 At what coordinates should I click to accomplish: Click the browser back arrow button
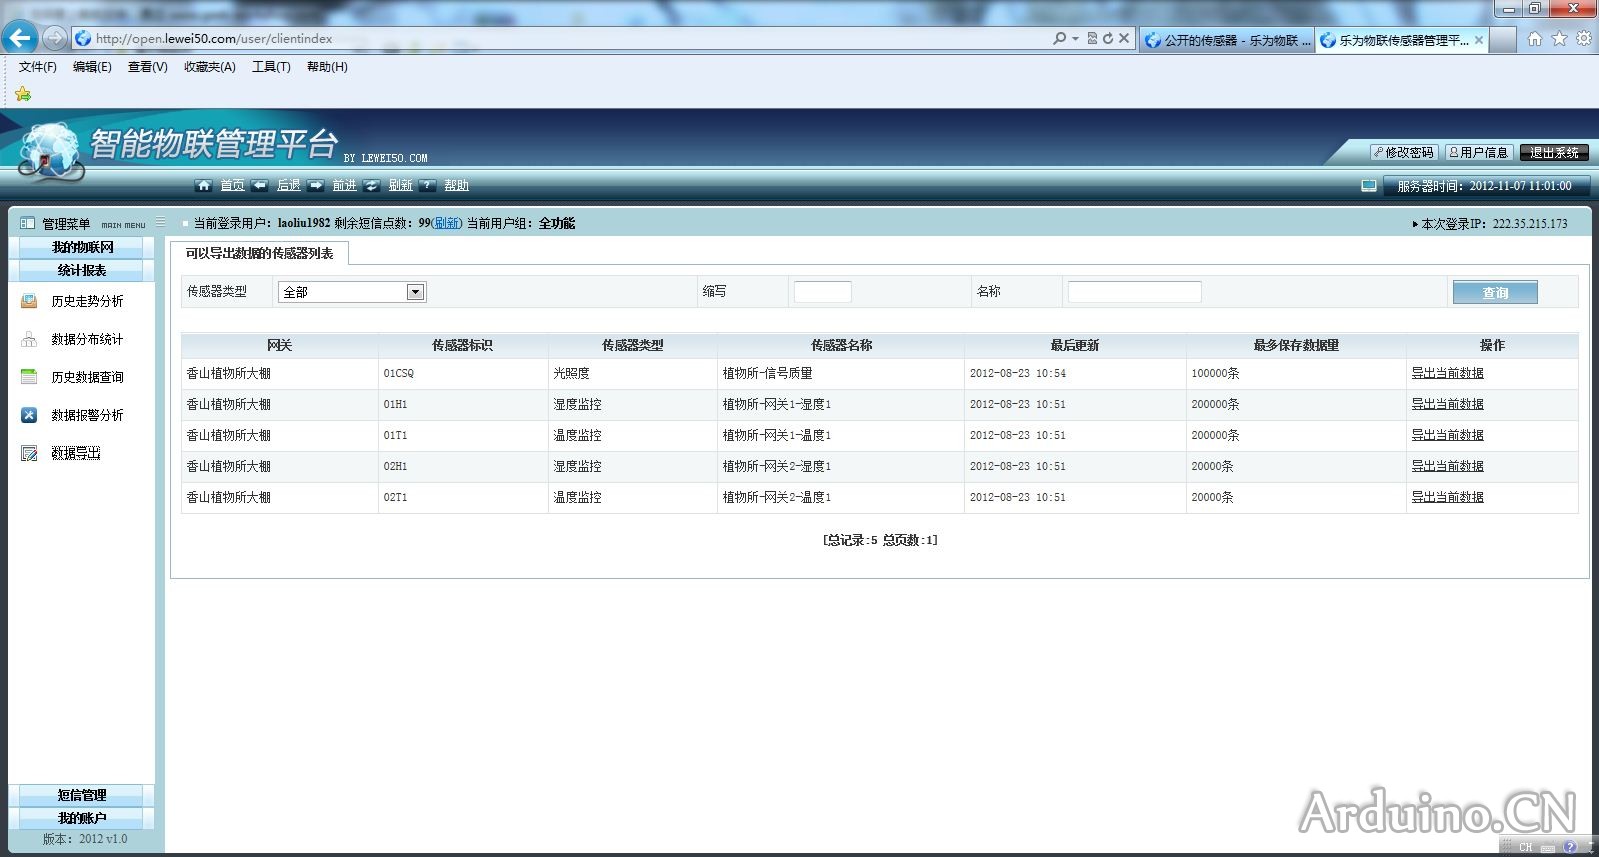coord(19,38)
